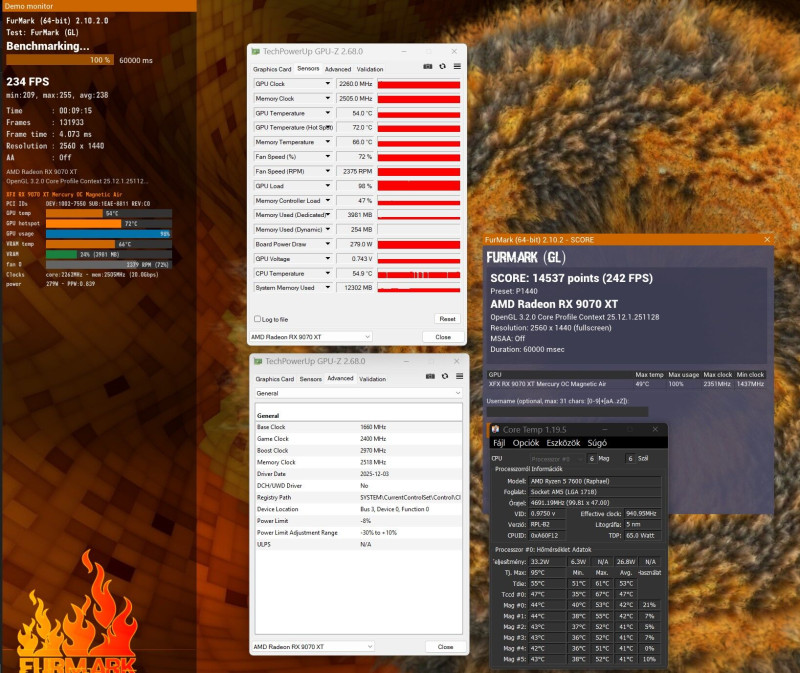Open hamburger menu in GPU-Z Sensors window
This screenshot has height=673, width=800.
pos(457,66)
